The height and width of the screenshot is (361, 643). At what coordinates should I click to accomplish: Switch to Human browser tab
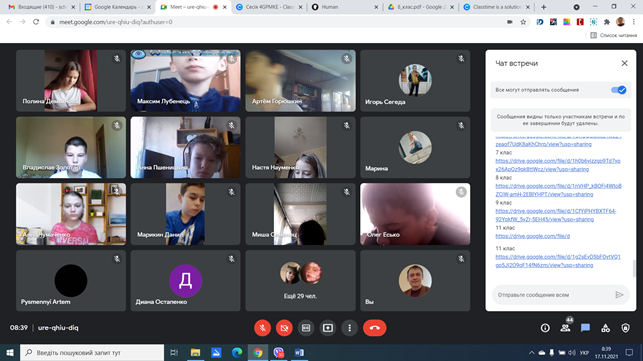(x=344, y=7)
